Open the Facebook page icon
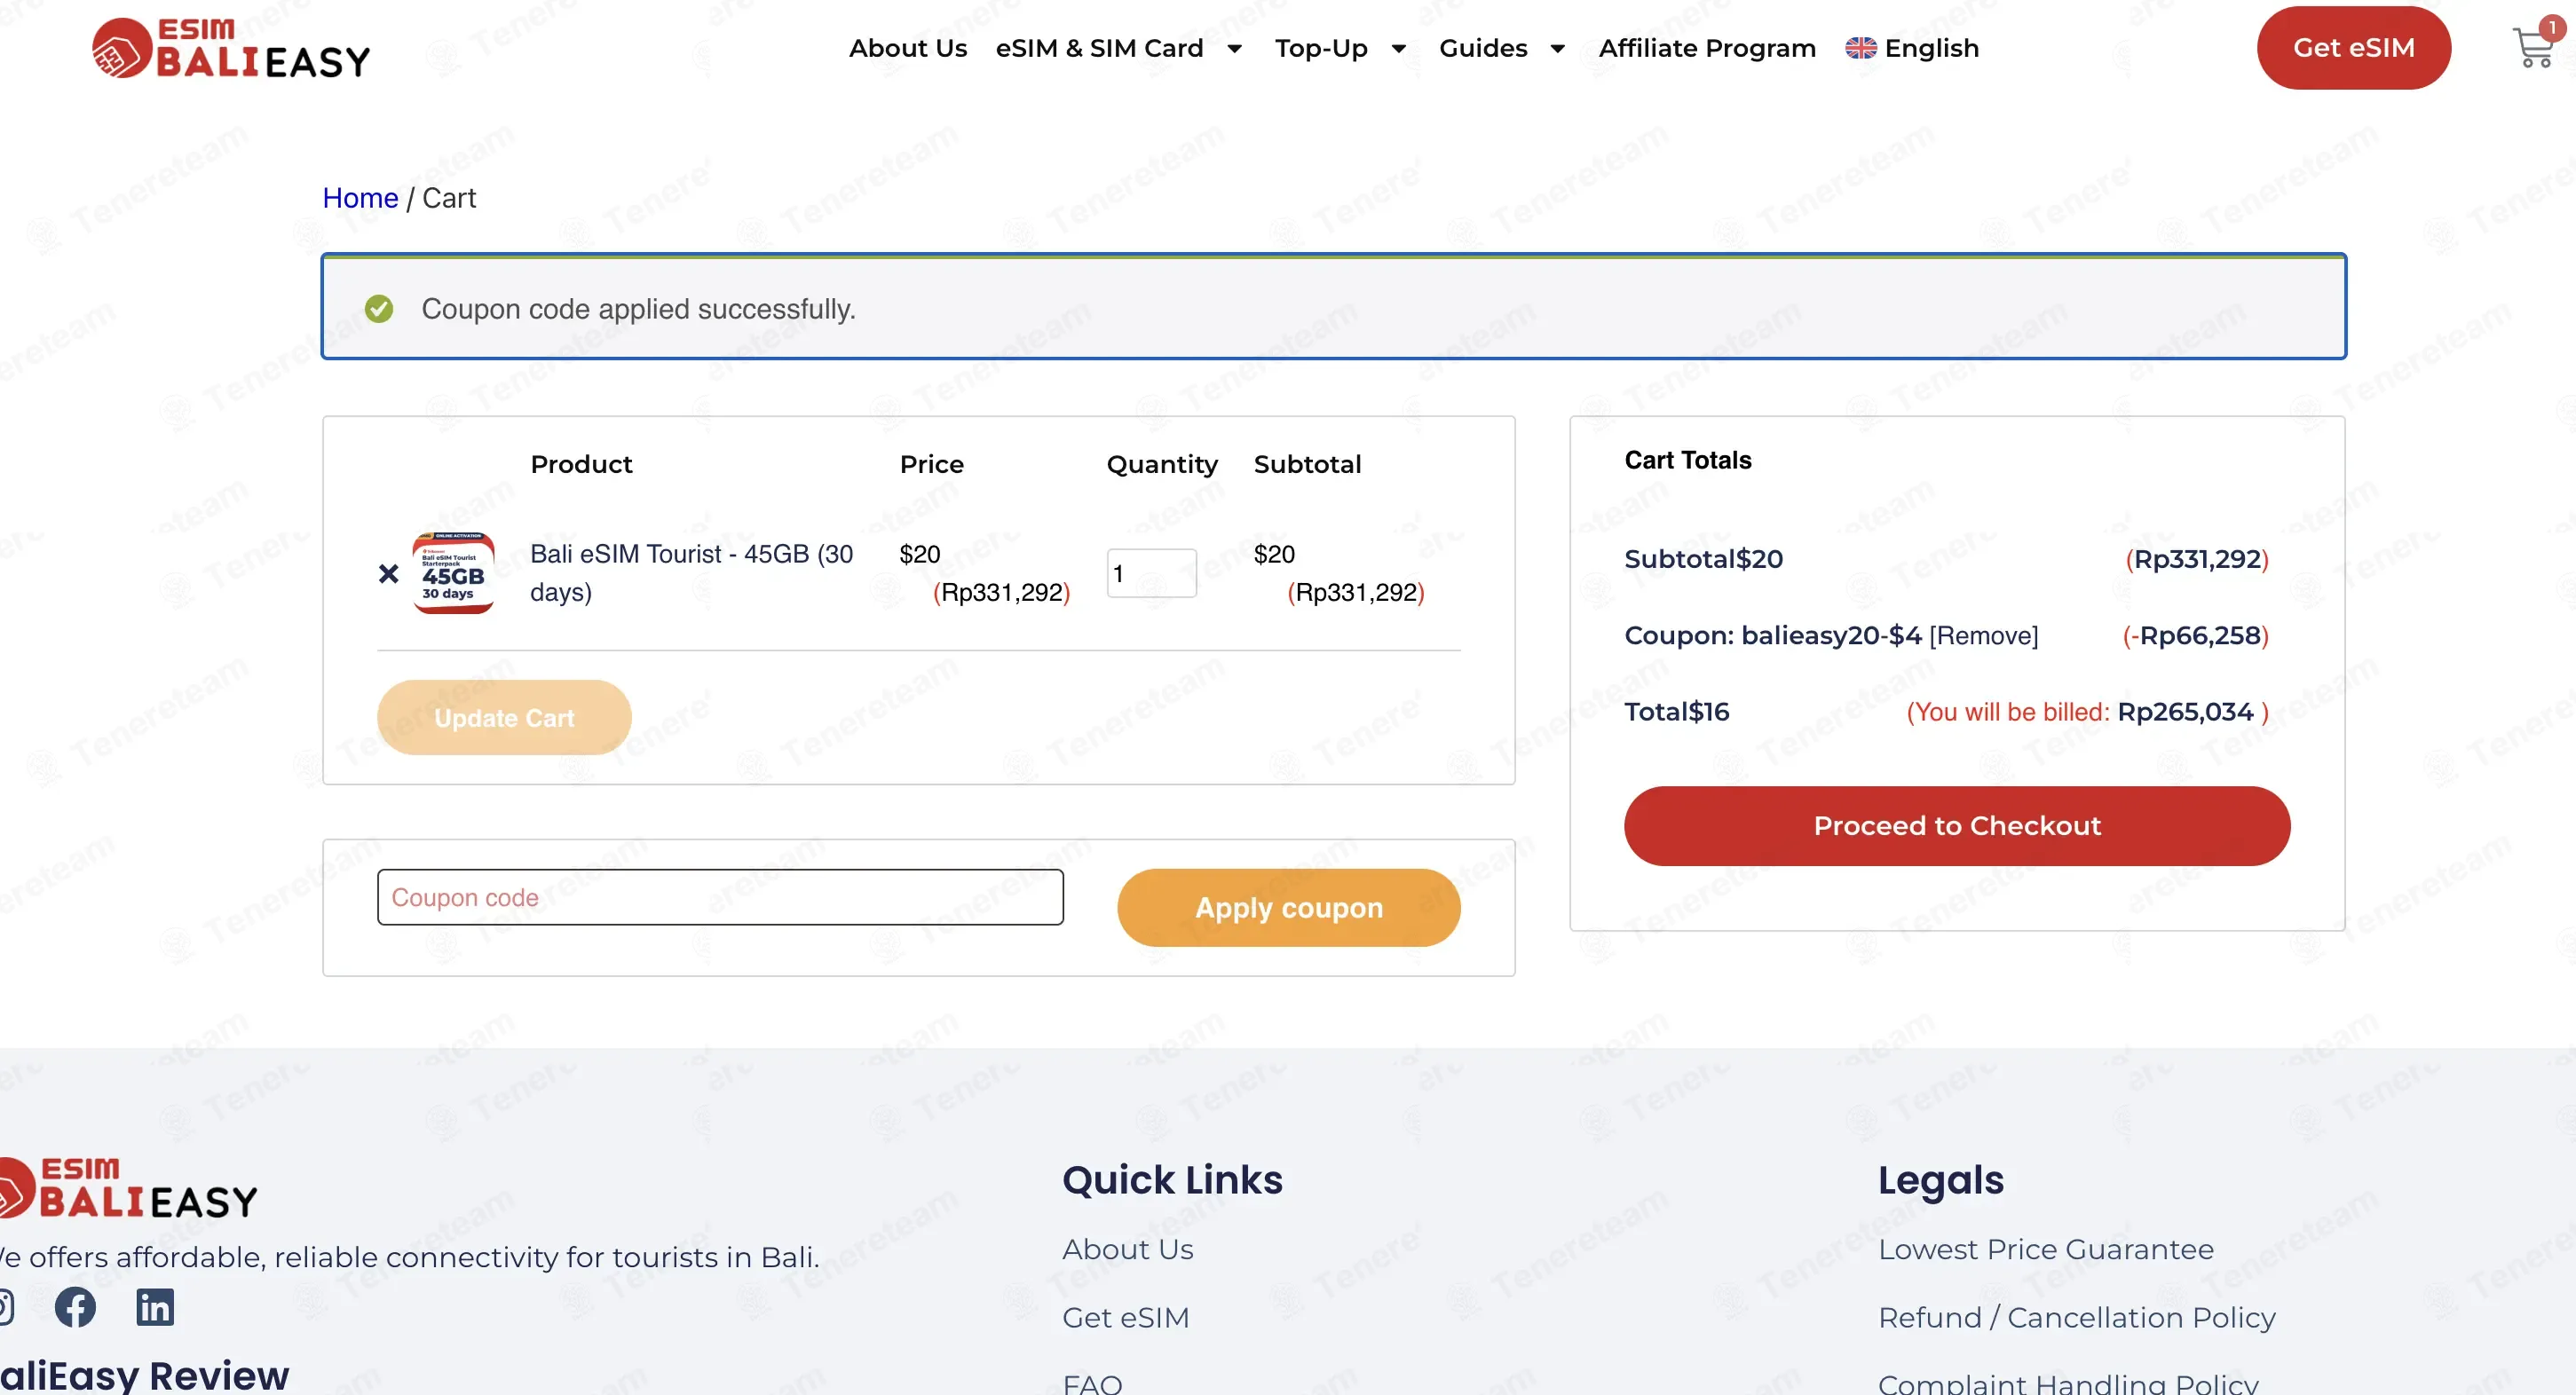 coord(75,1307)
